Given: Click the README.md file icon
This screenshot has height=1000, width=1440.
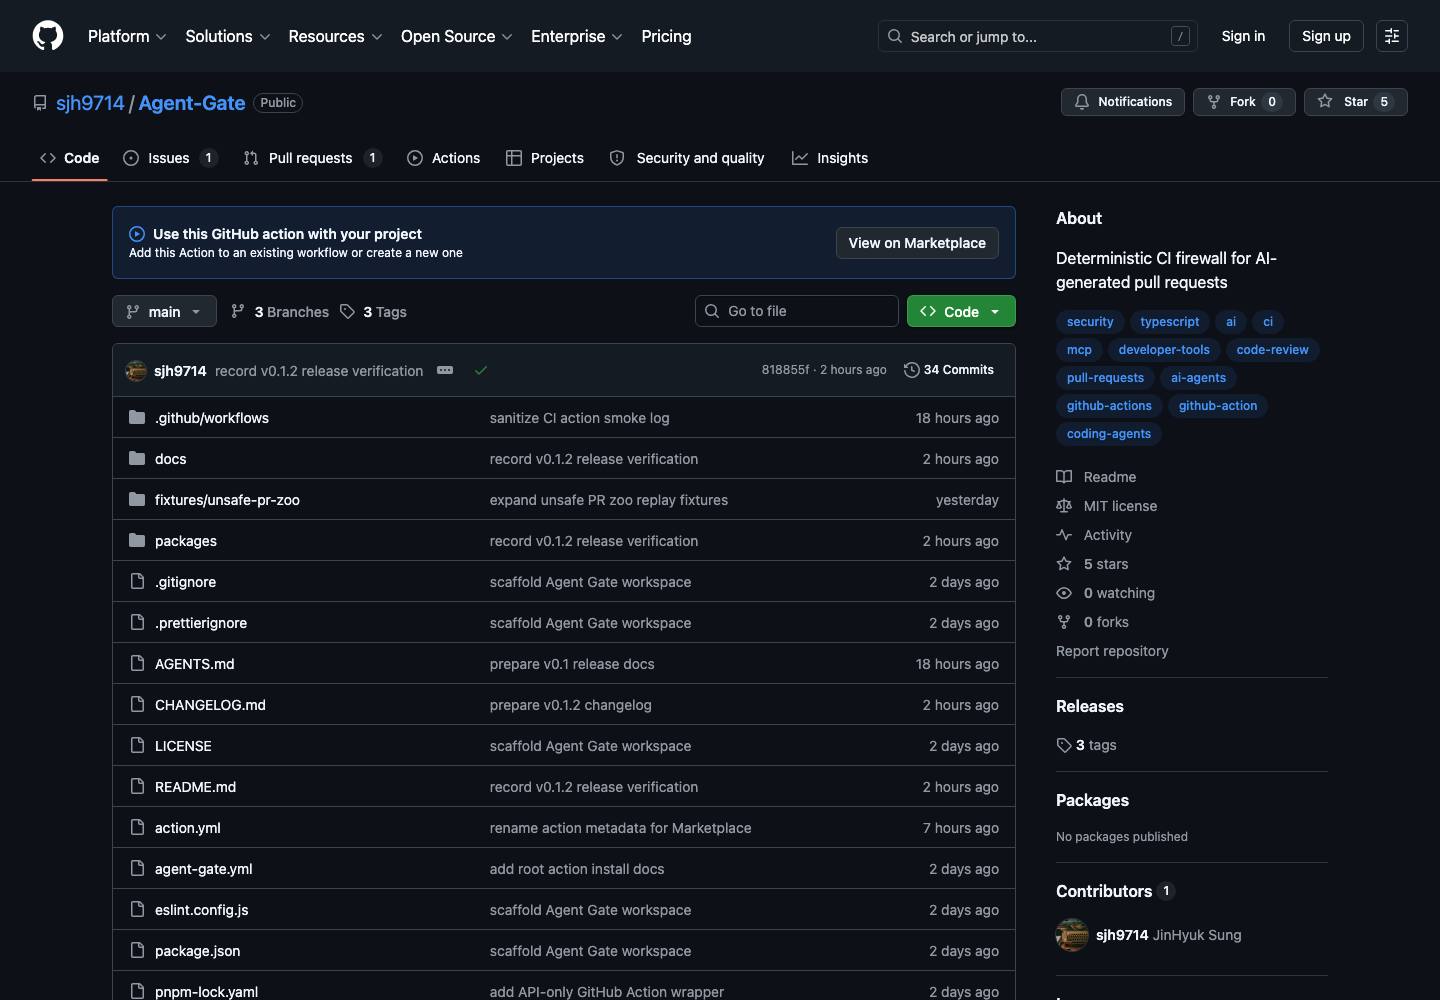Looking at the screenshot, I should [137, 787].
